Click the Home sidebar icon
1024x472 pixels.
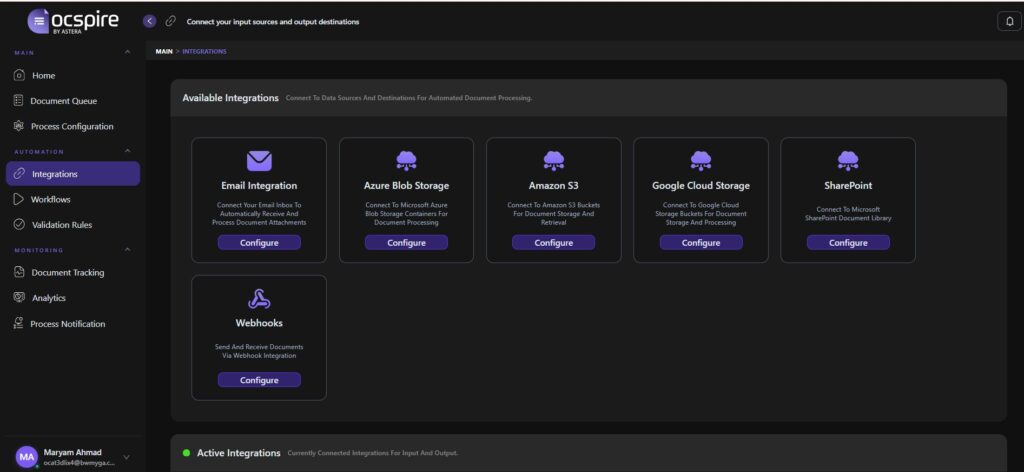20,75
